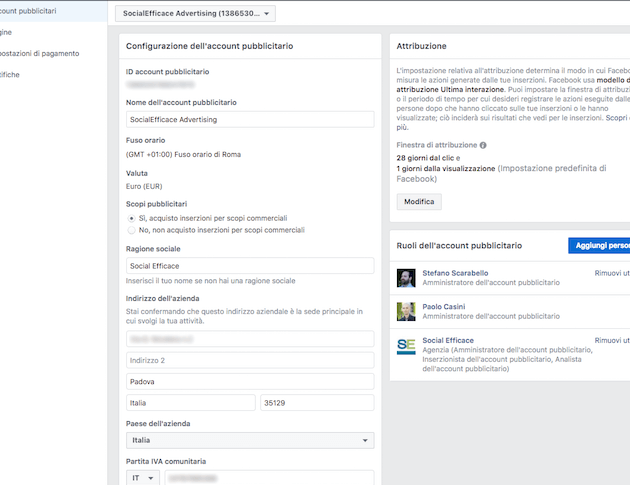630x485 pixels.
Task: Open Stefano Scarabello's profile photo
Action: coord(406,278)
